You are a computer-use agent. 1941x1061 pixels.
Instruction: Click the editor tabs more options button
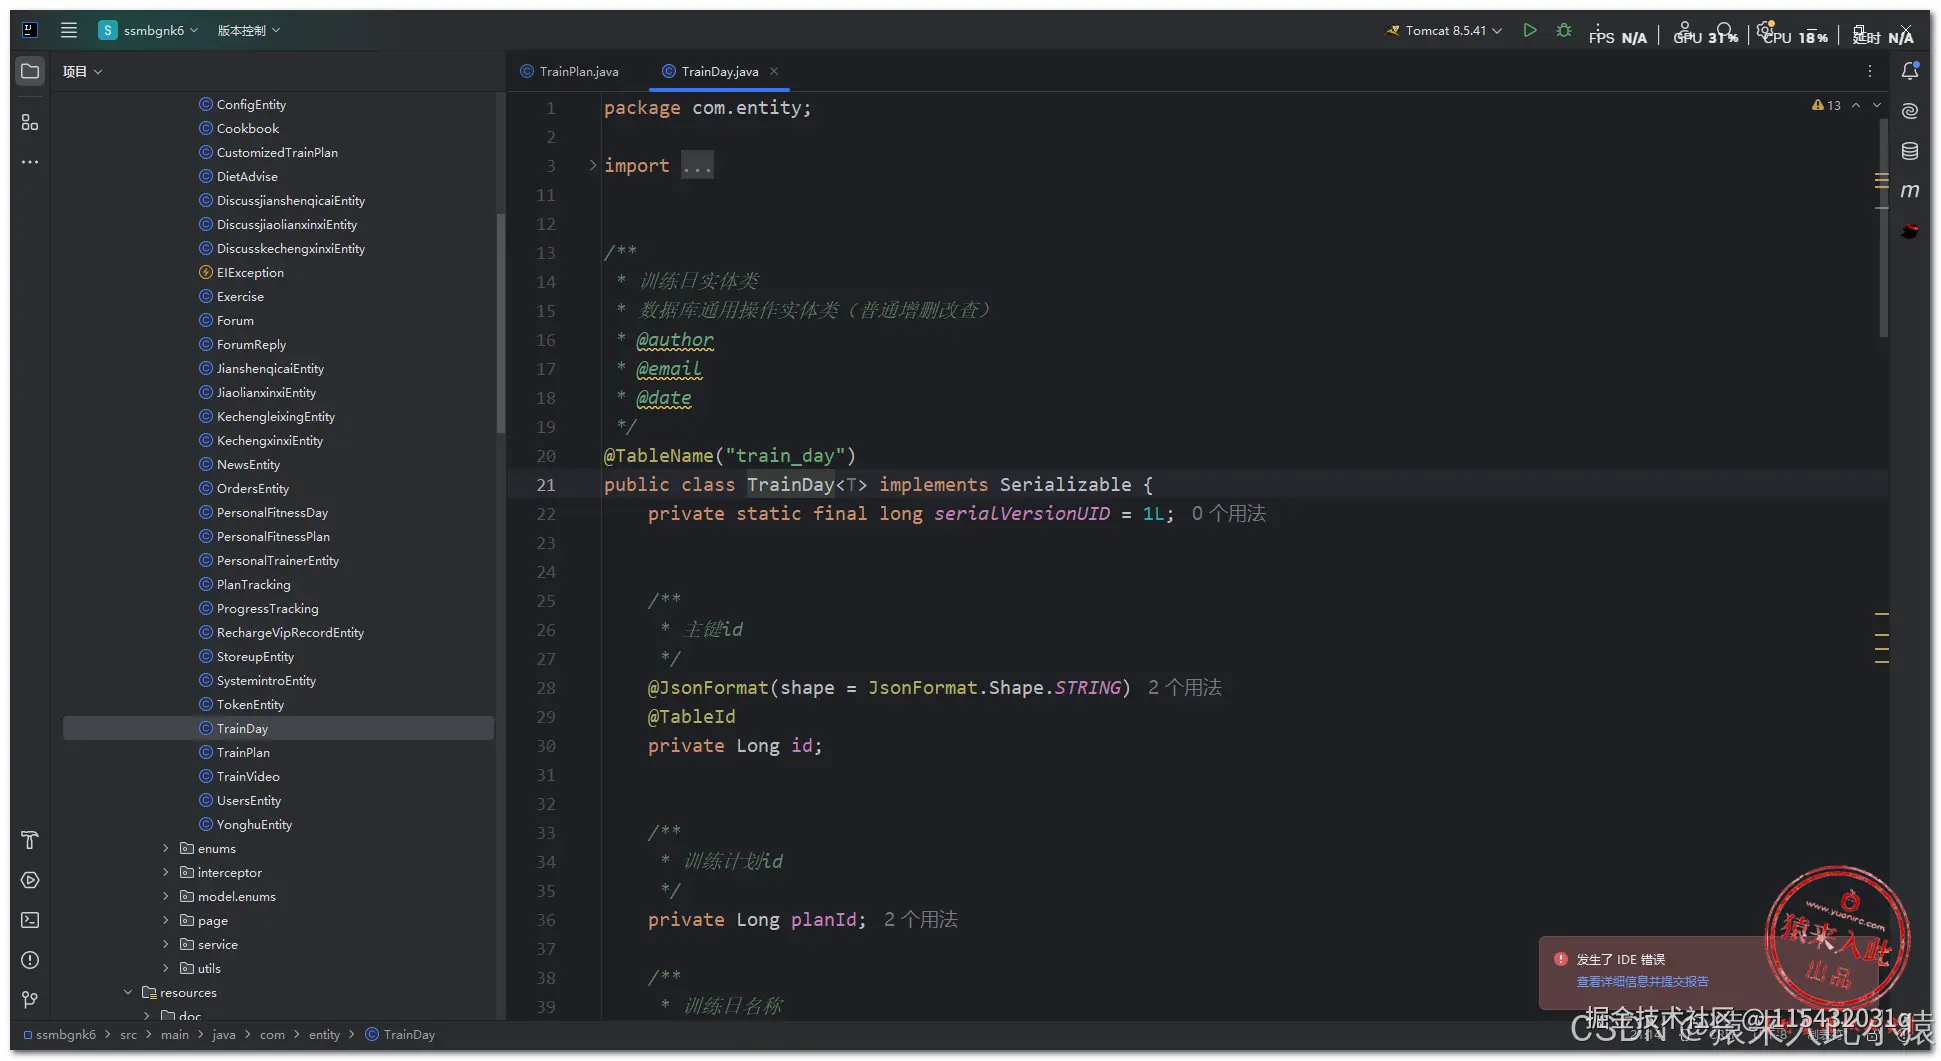[1870, 71]
